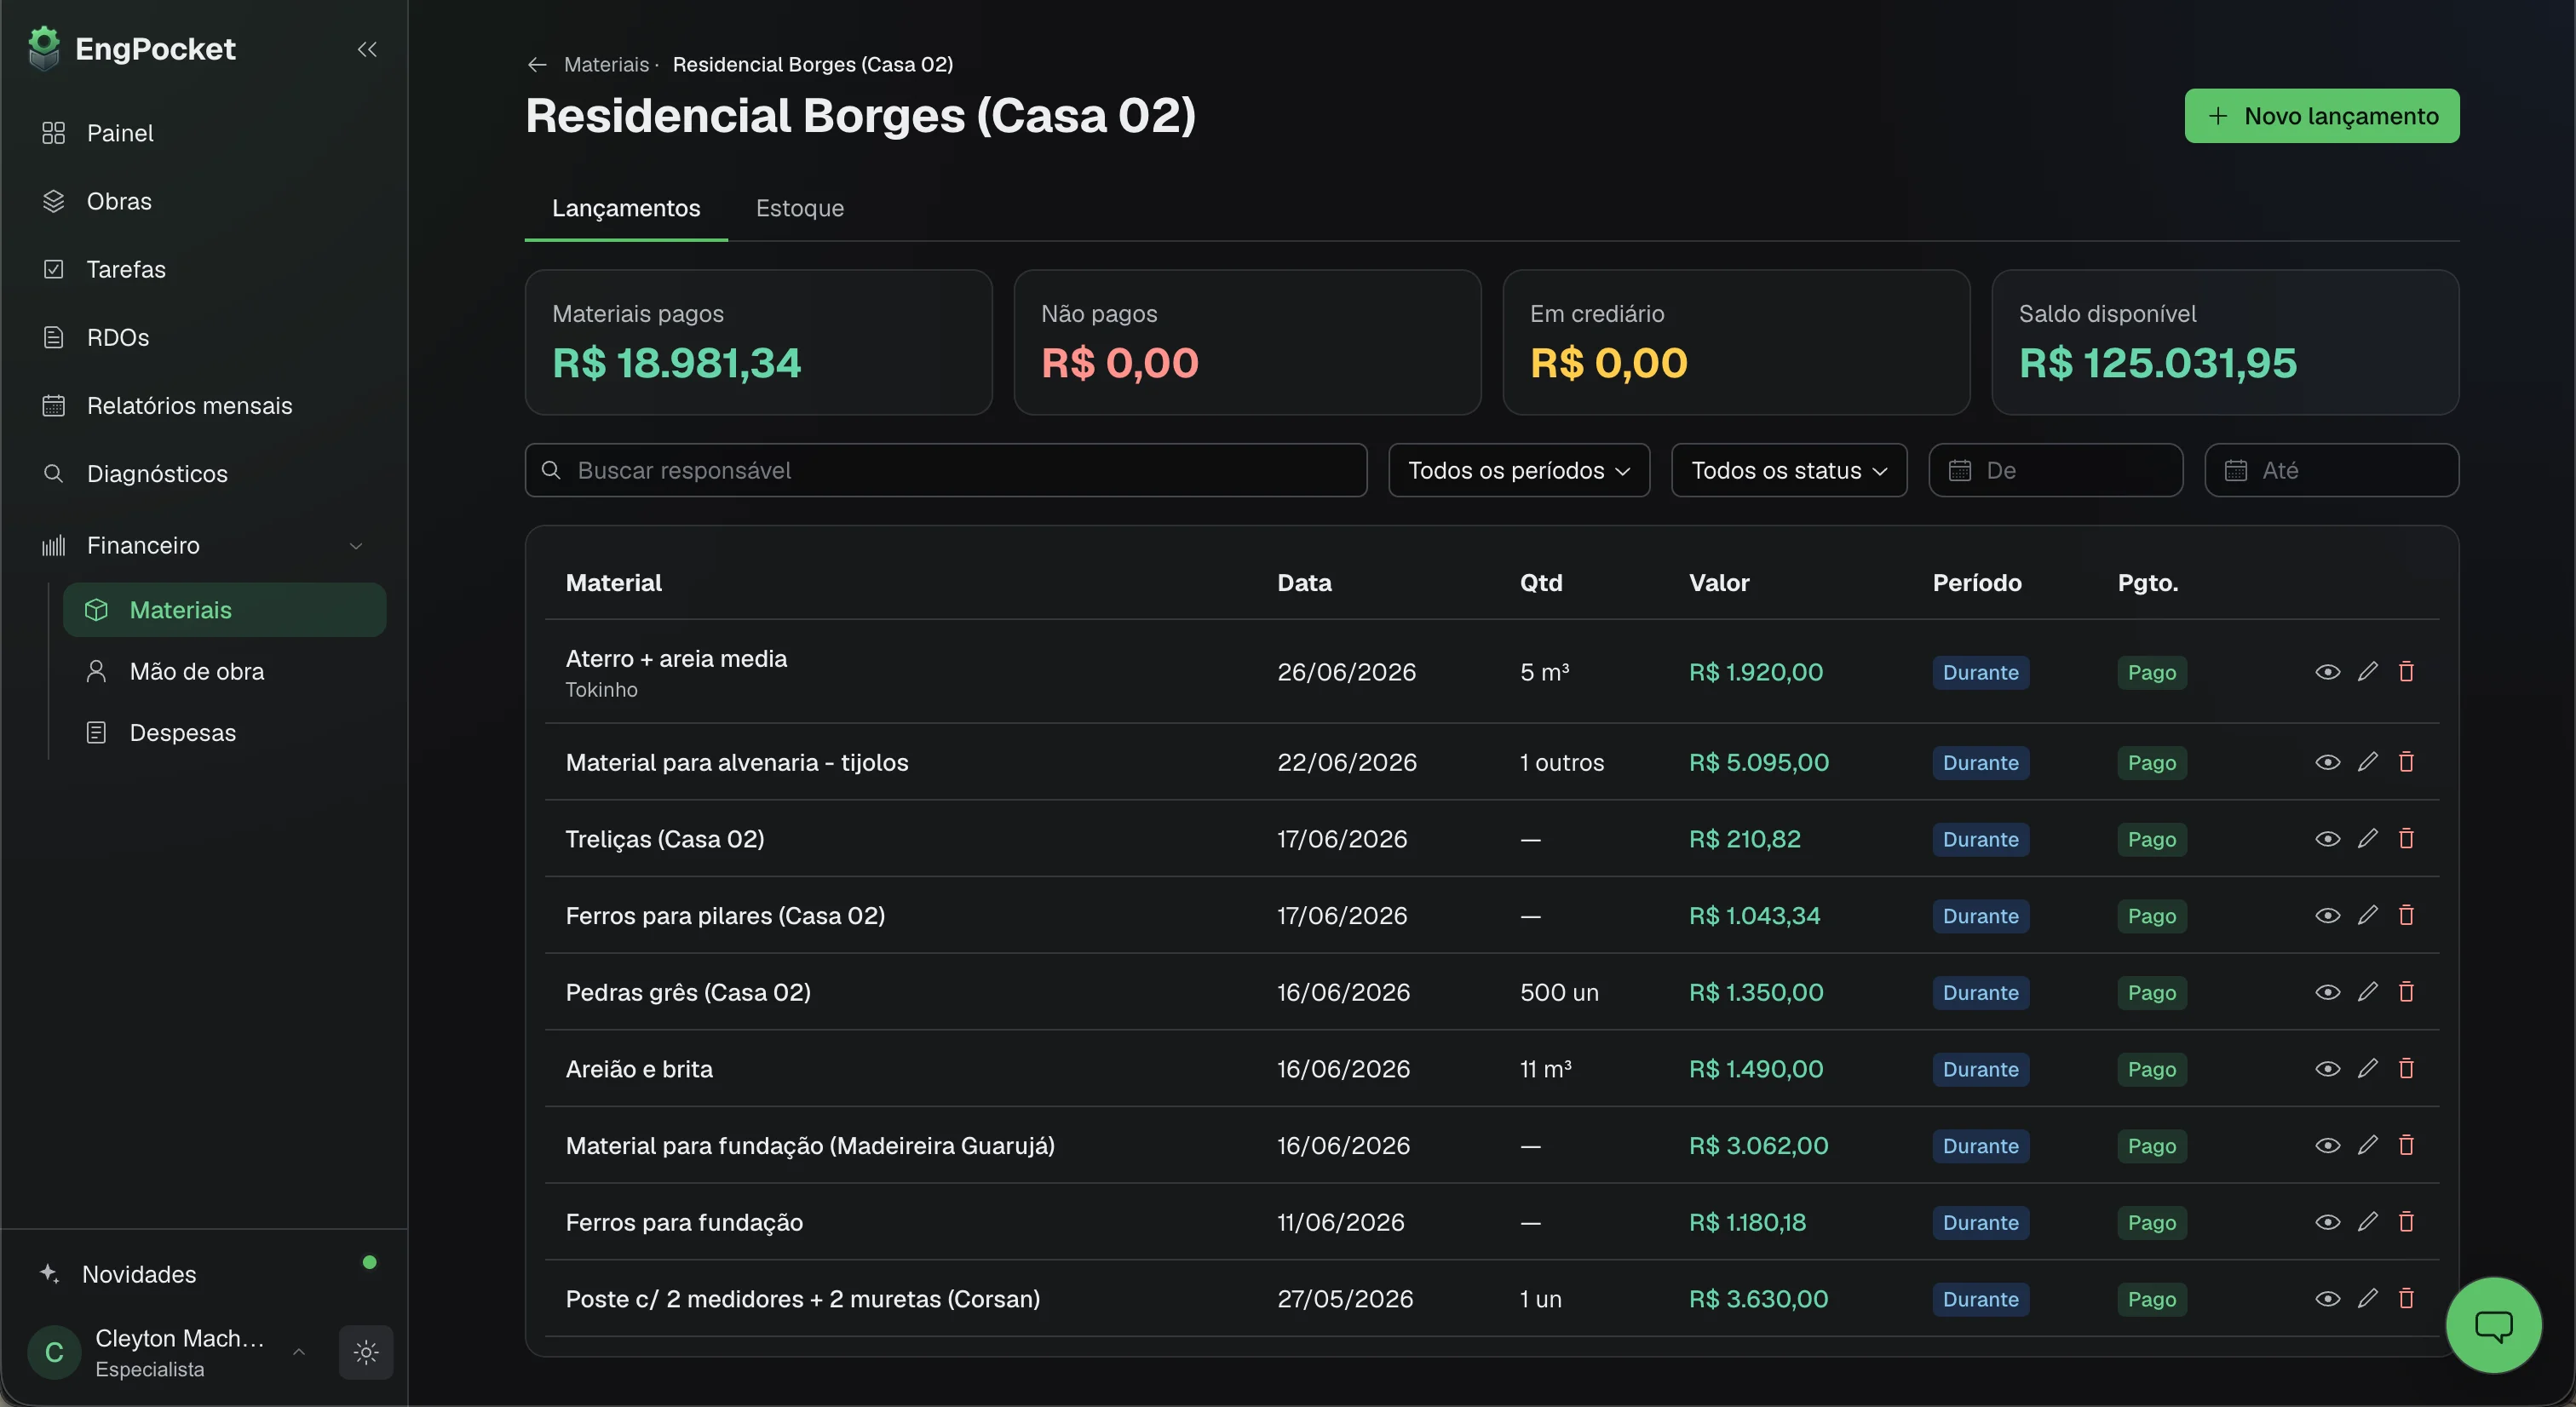
Task: Click the Buscar responsável search field
Action: point(945,470)
